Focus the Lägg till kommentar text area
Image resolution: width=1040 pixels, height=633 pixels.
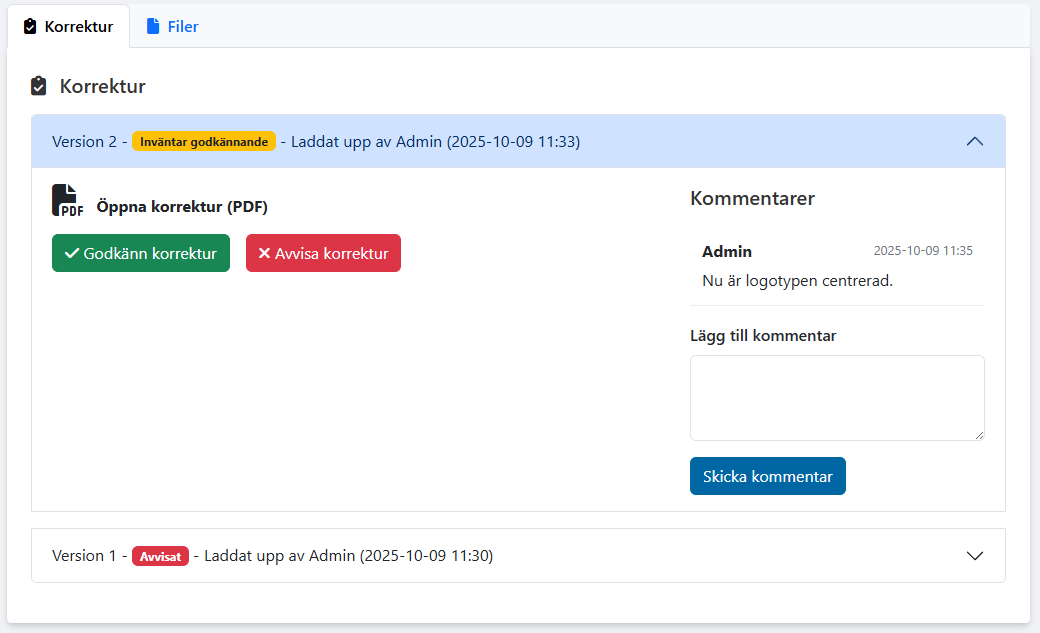pyautogui.click(x=836, y=397)
